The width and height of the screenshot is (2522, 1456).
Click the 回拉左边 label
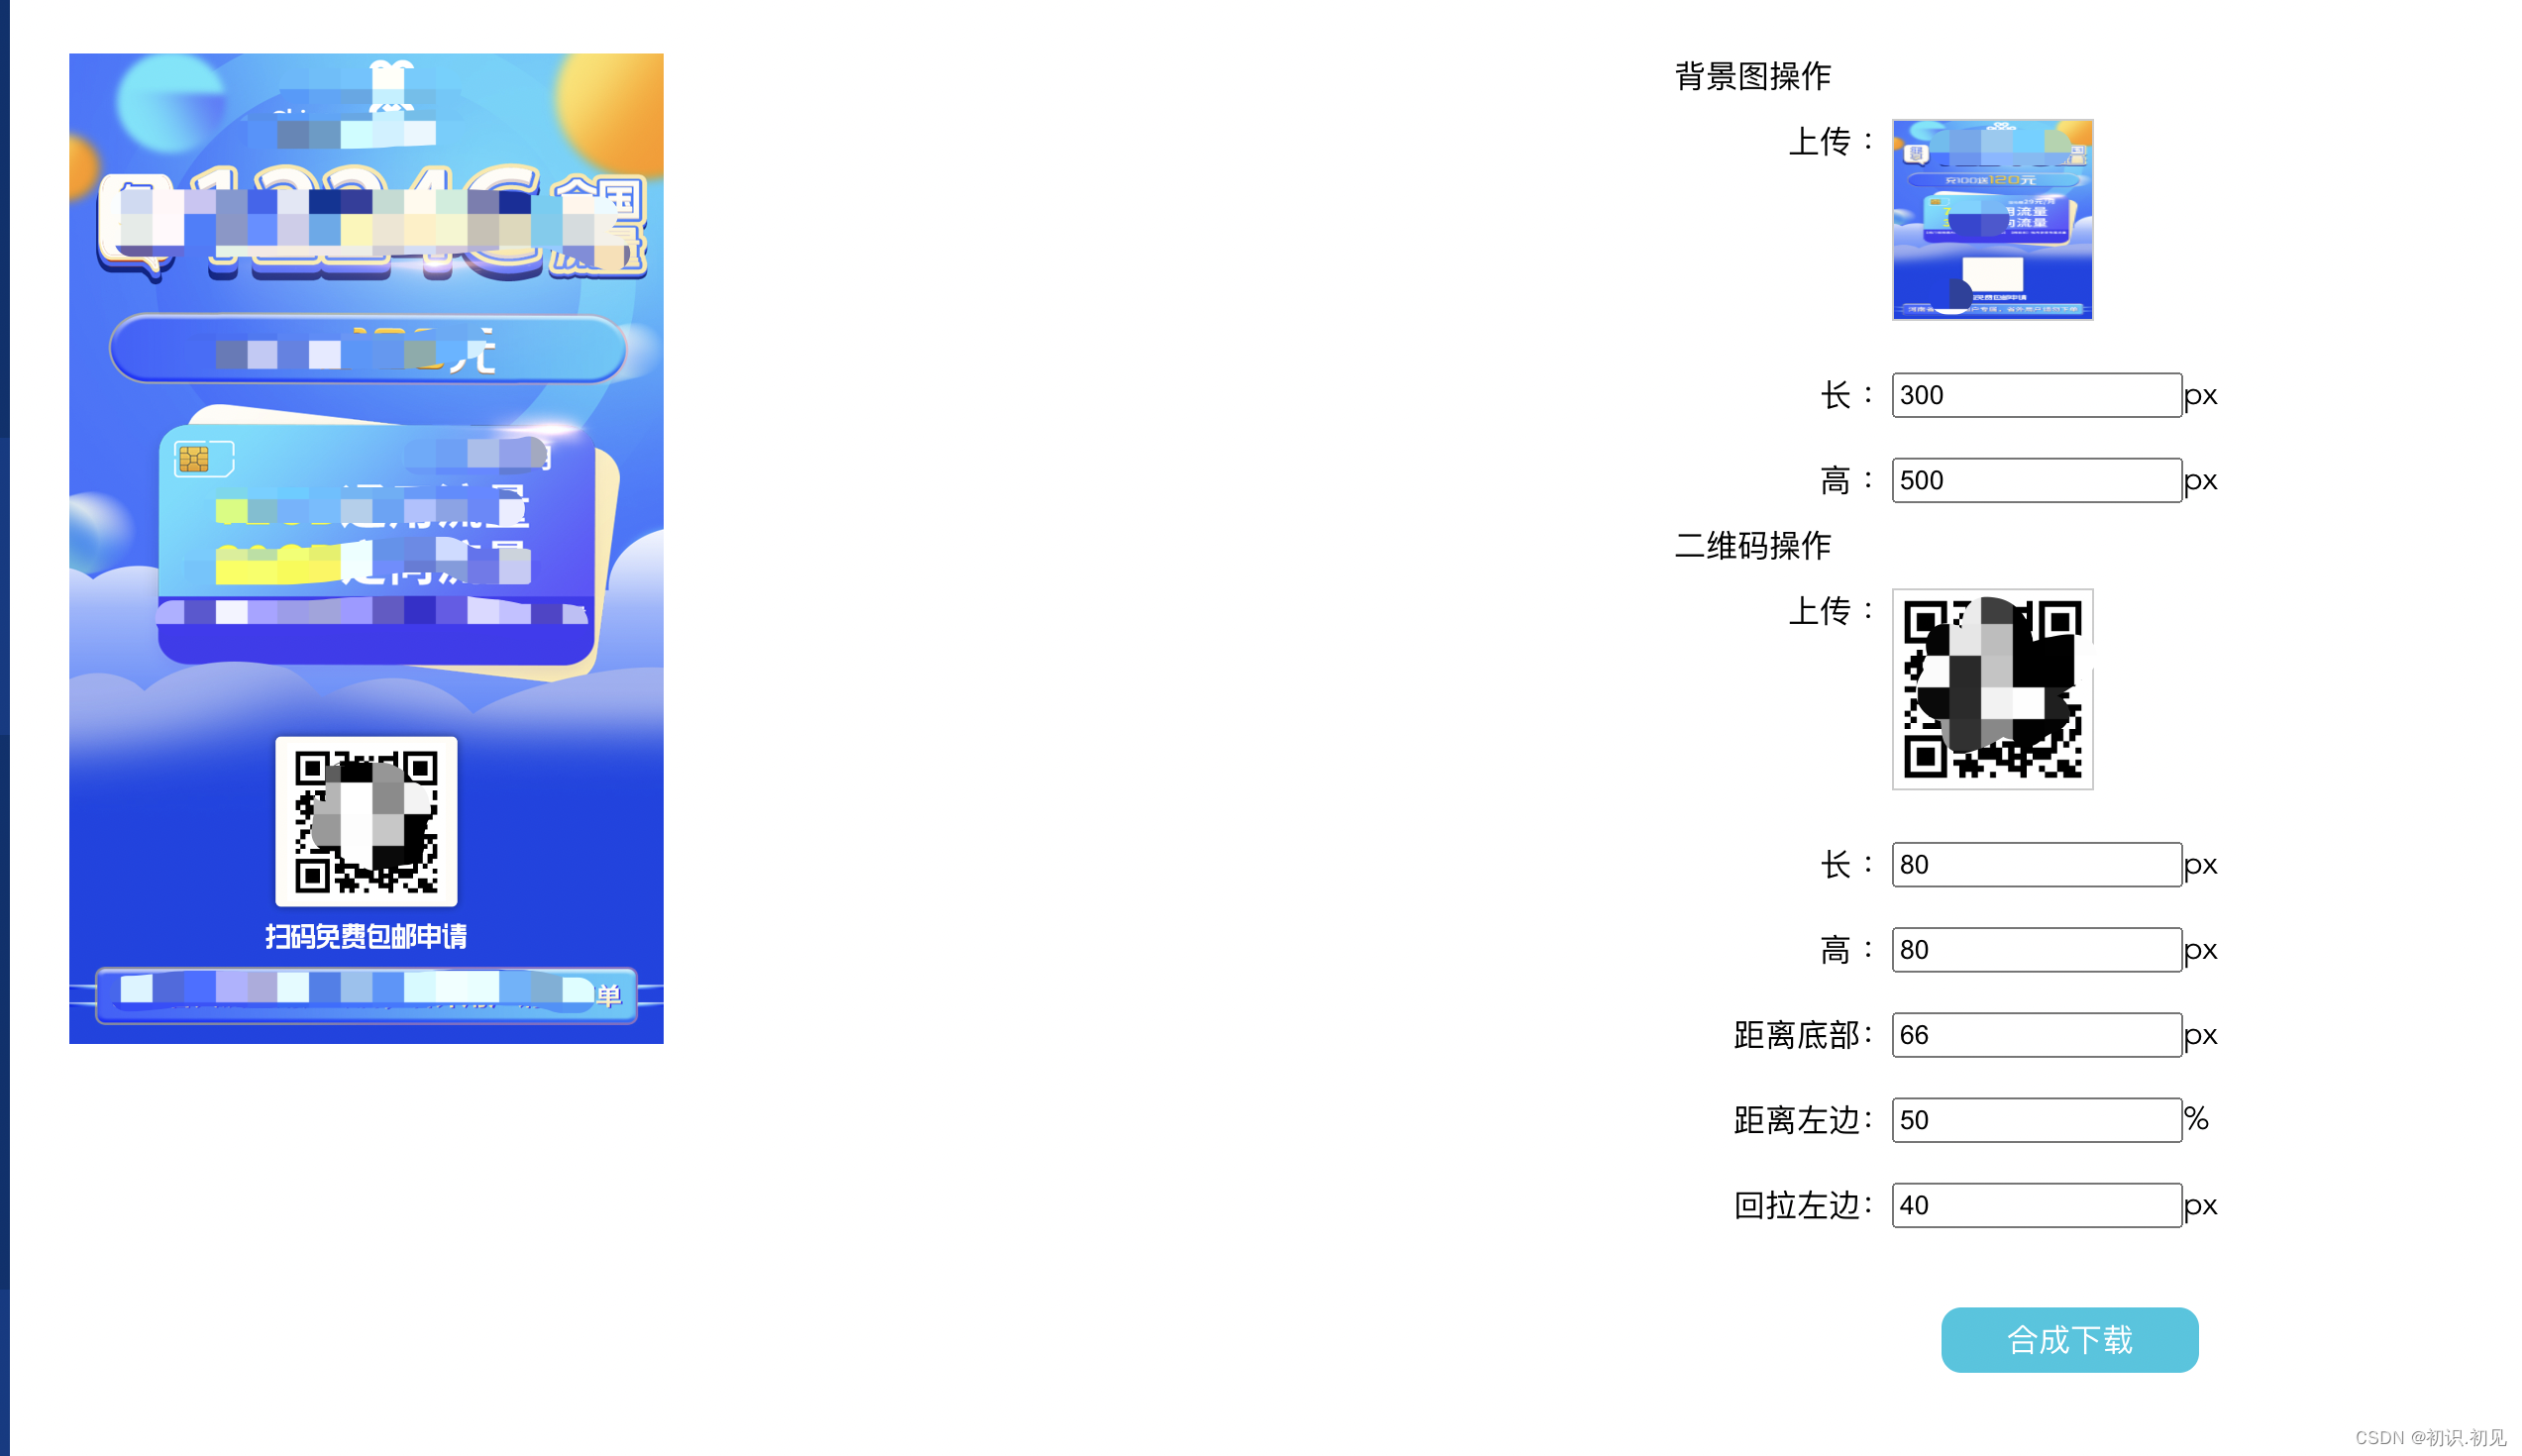[x=1802, y=1205]
